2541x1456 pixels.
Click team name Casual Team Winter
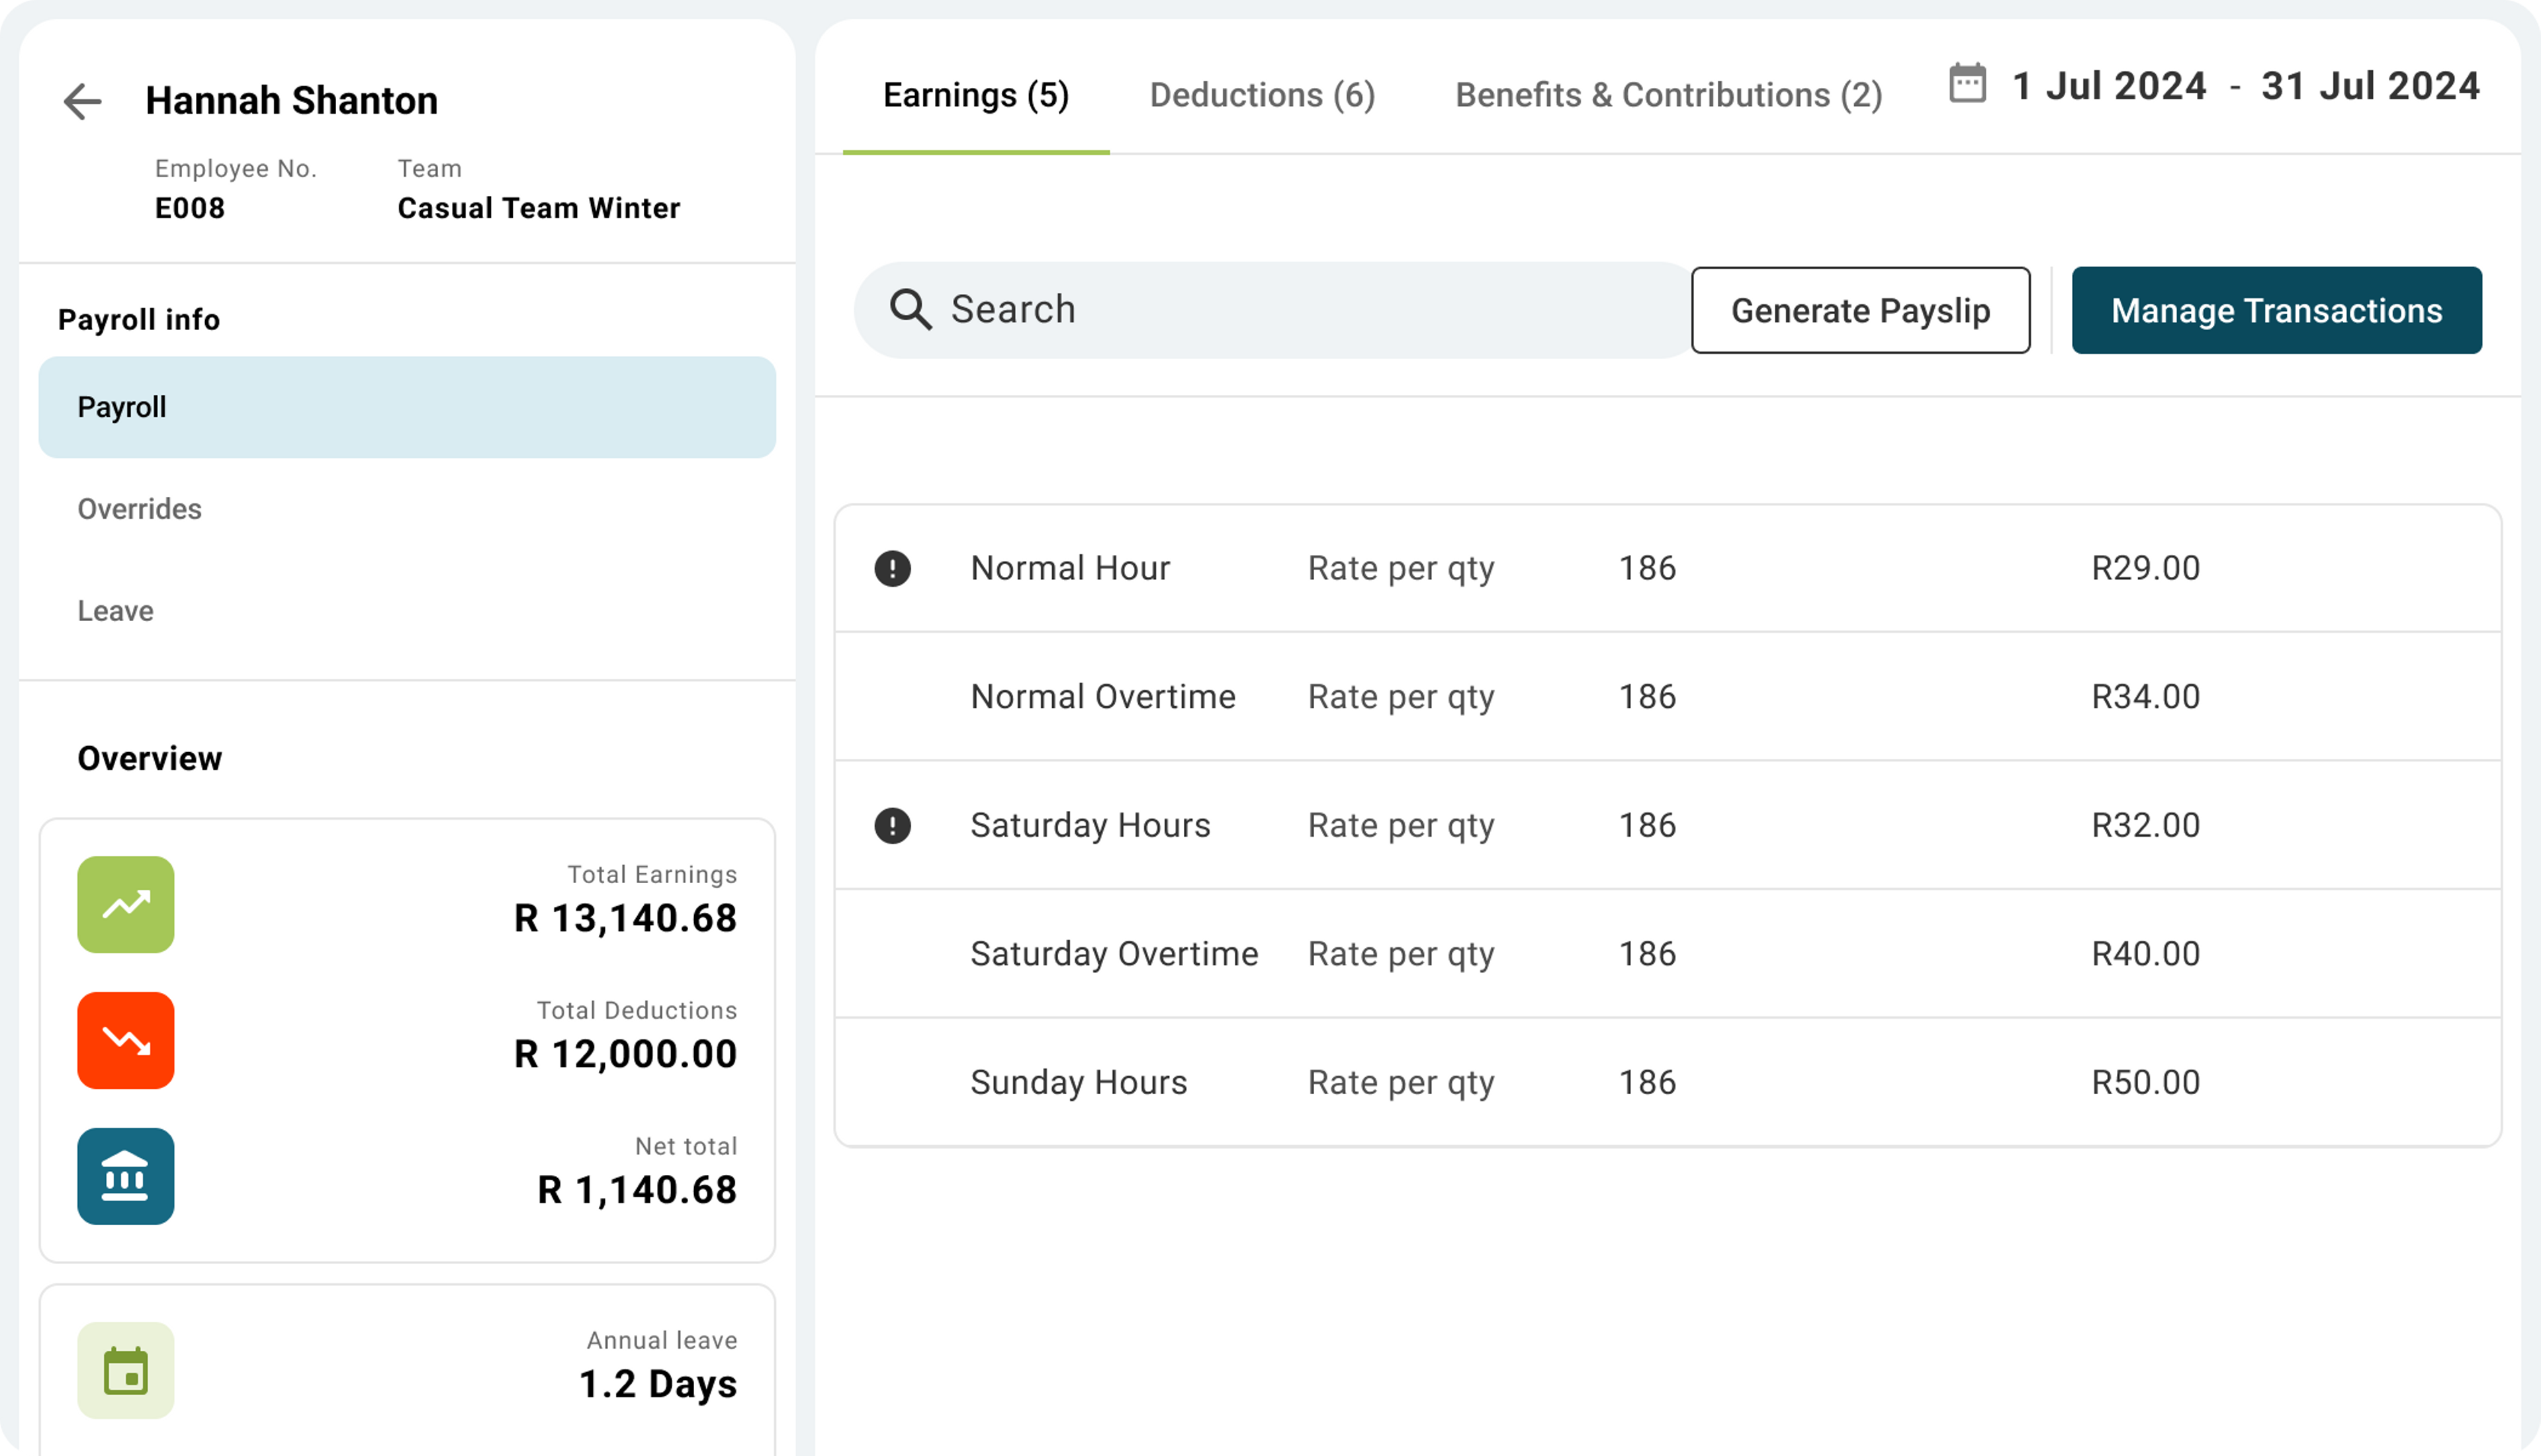tap(539, 208)
